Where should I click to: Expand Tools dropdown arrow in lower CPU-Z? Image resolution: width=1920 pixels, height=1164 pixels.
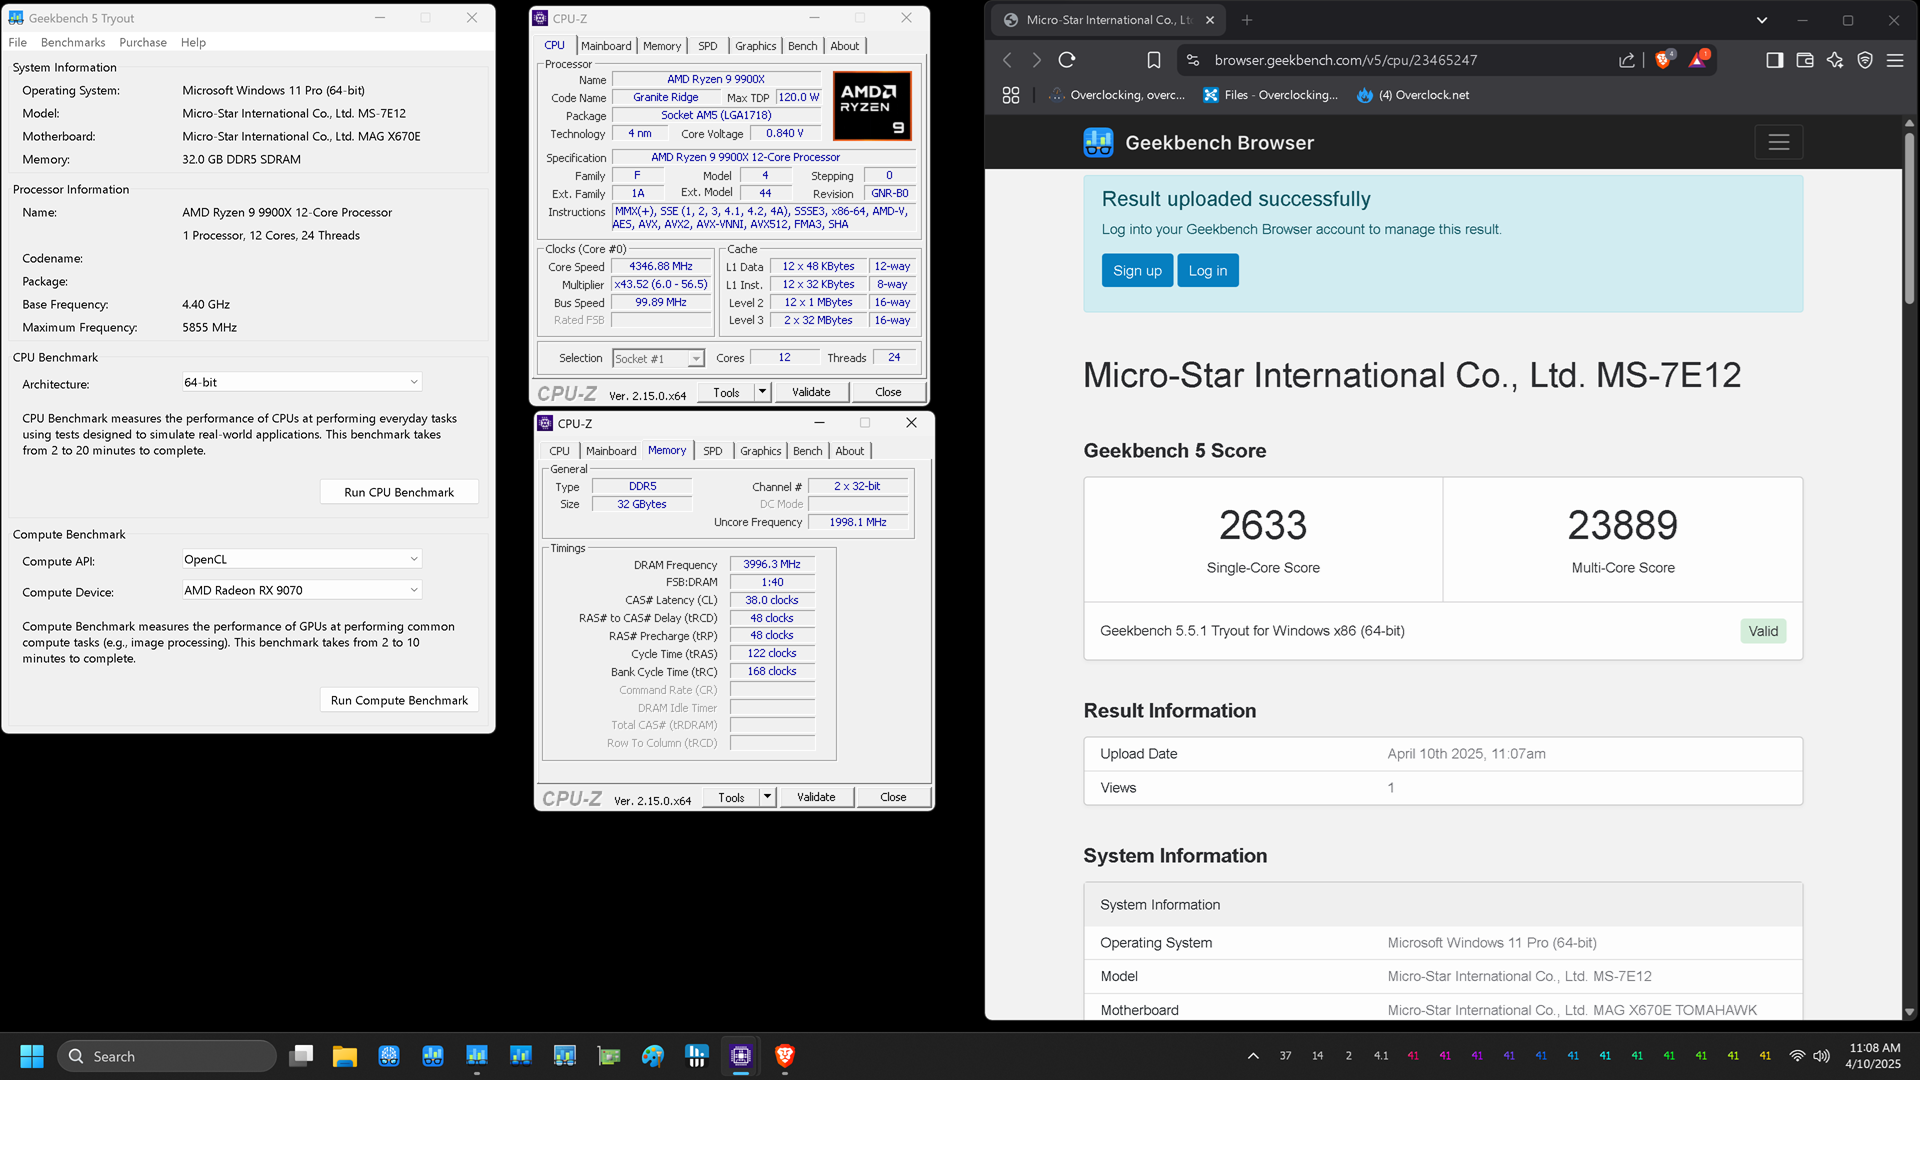[x=767, y=797]
